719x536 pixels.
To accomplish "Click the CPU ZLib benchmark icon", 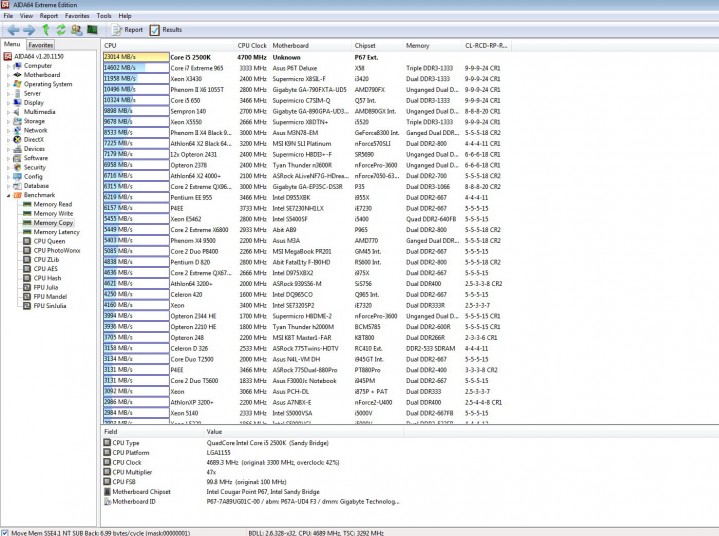I will tap(27, 260).
